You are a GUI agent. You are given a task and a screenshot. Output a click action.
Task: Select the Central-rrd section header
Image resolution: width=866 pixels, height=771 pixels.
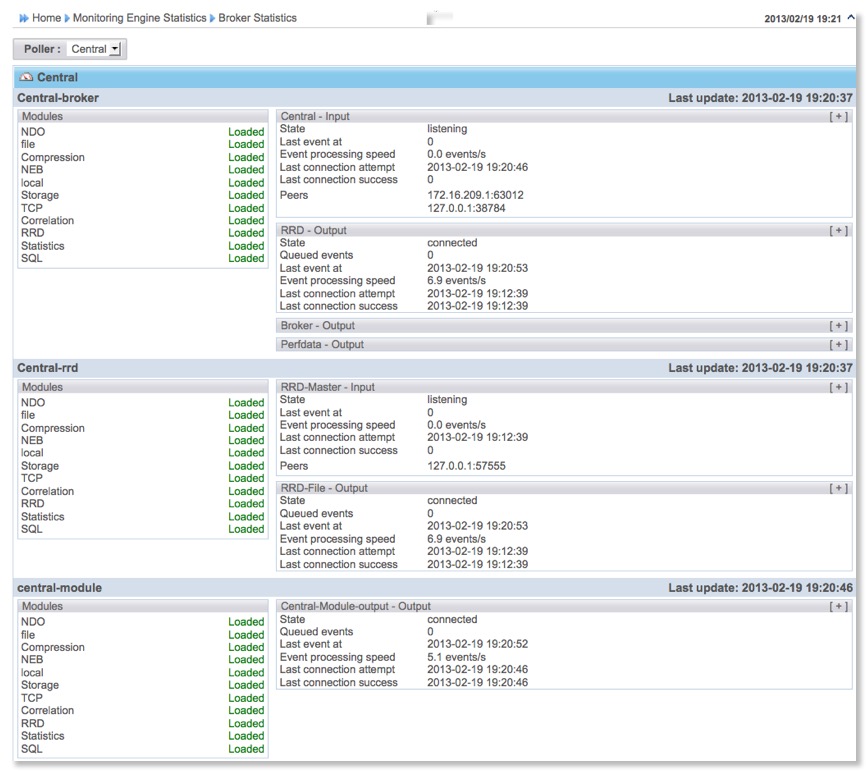click(x=47, y=368)
